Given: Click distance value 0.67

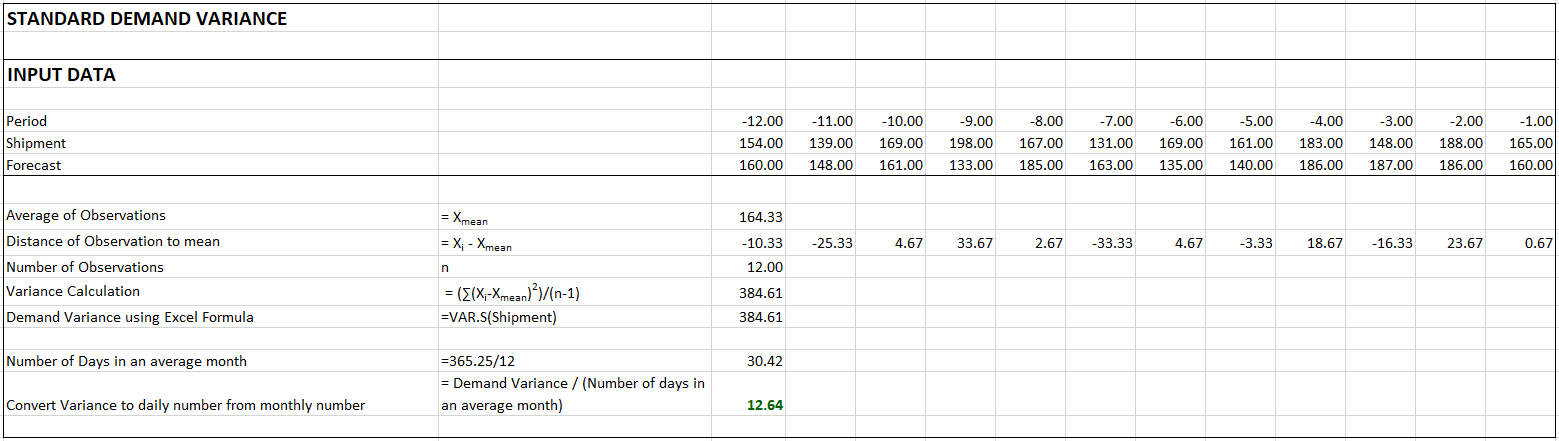Looking at the screenshot, I should (x=1540, y=242).
